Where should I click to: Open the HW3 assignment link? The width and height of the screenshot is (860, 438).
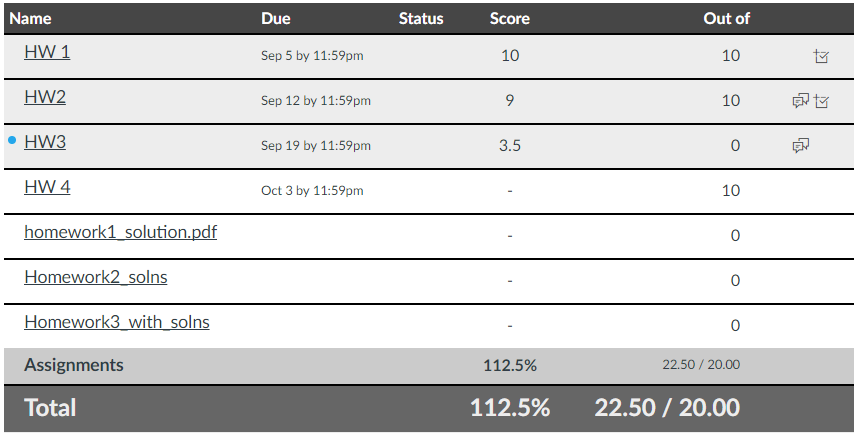pyautogui.click(x=45, y=142)
